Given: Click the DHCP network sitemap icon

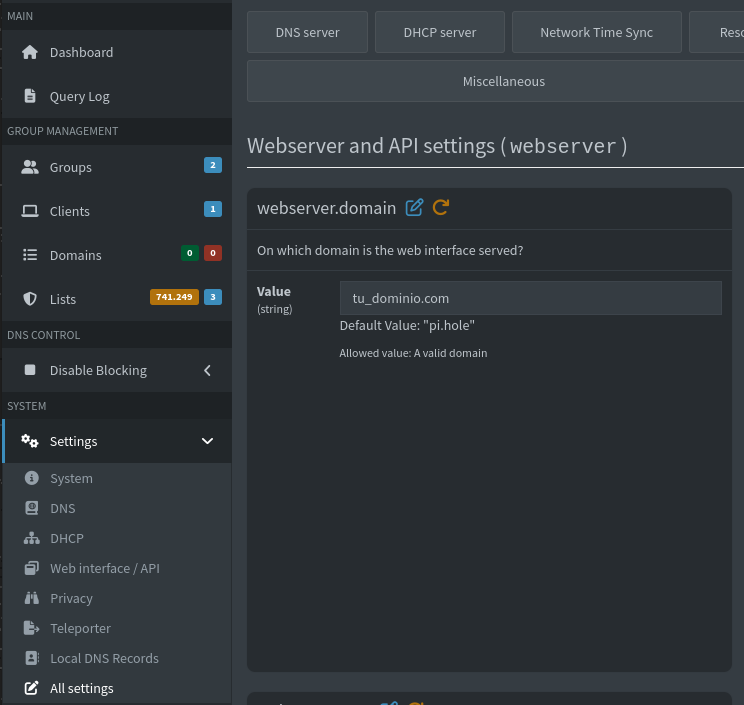Looking at the screenshot, I should 32,538.
